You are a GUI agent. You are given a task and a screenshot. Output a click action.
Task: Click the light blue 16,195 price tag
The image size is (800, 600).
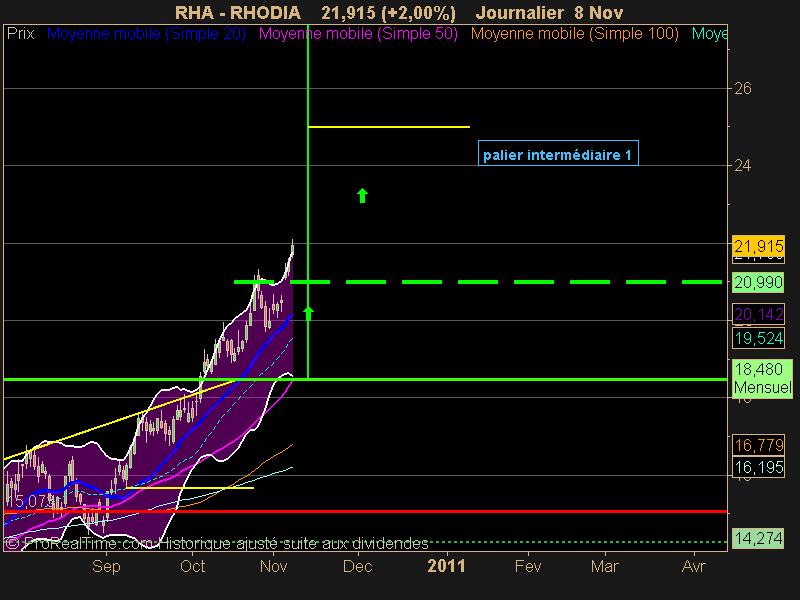click(758, 467)
